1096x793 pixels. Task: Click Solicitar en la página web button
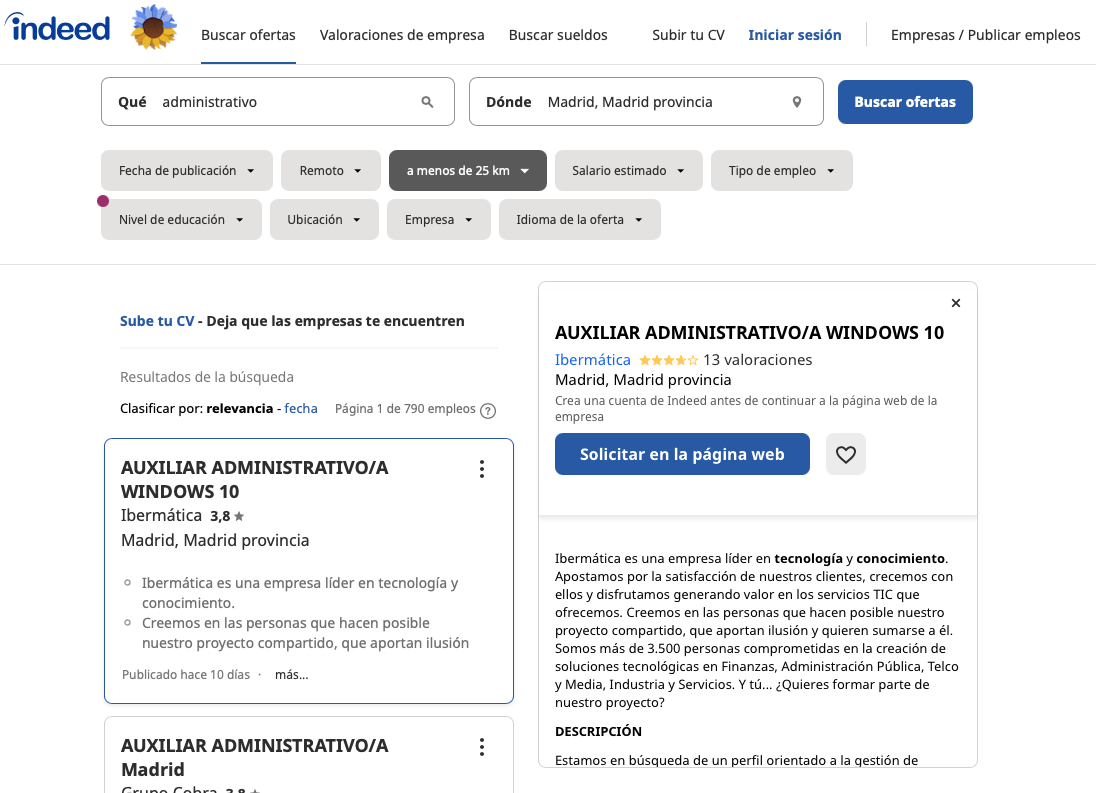(x=682, y=454)
